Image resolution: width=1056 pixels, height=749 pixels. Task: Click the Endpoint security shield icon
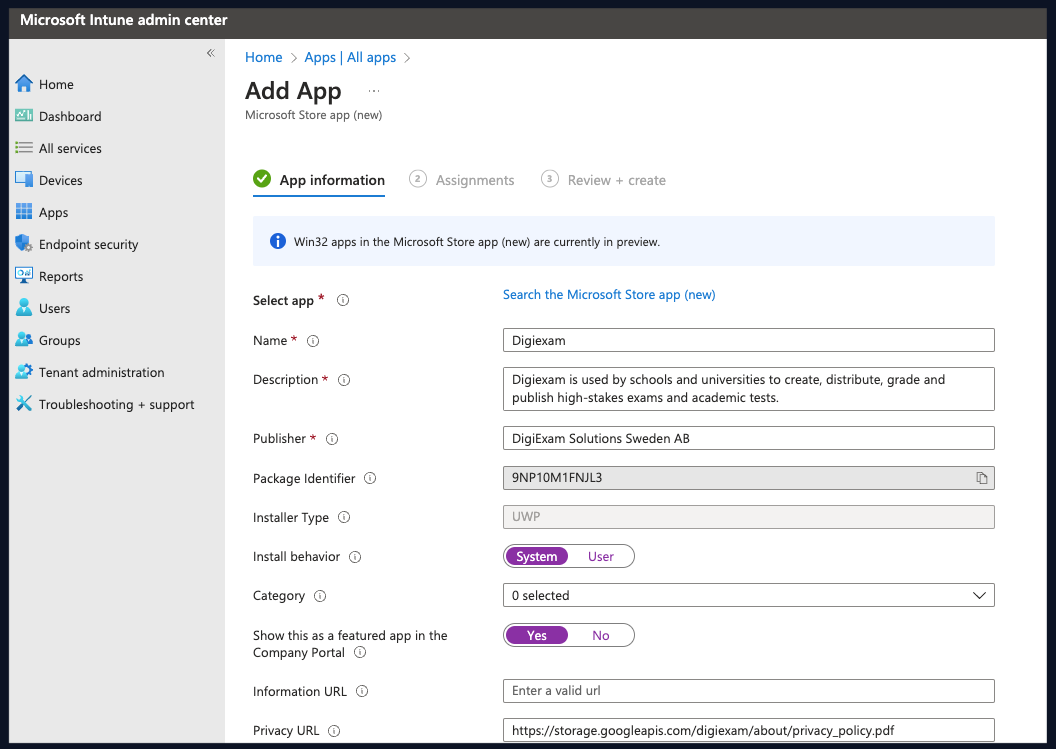[24, 243]
